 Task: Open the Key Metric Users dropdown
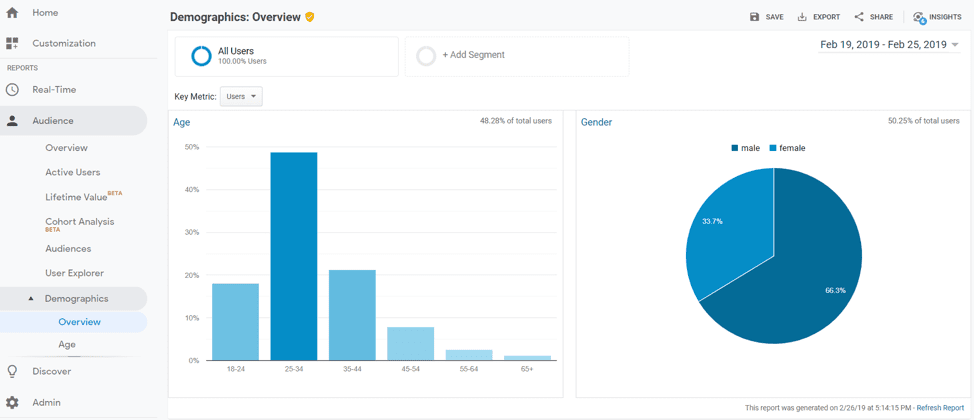(241, 97)
